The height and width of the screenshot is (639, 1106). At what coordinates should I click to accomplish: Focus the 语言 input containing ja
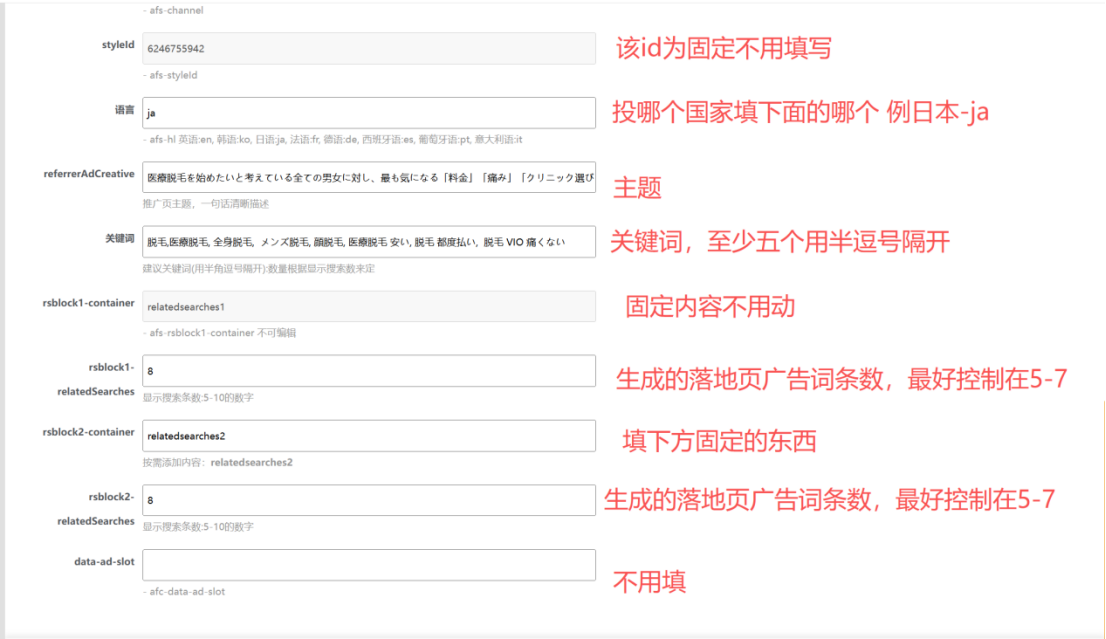coord(368,113)
